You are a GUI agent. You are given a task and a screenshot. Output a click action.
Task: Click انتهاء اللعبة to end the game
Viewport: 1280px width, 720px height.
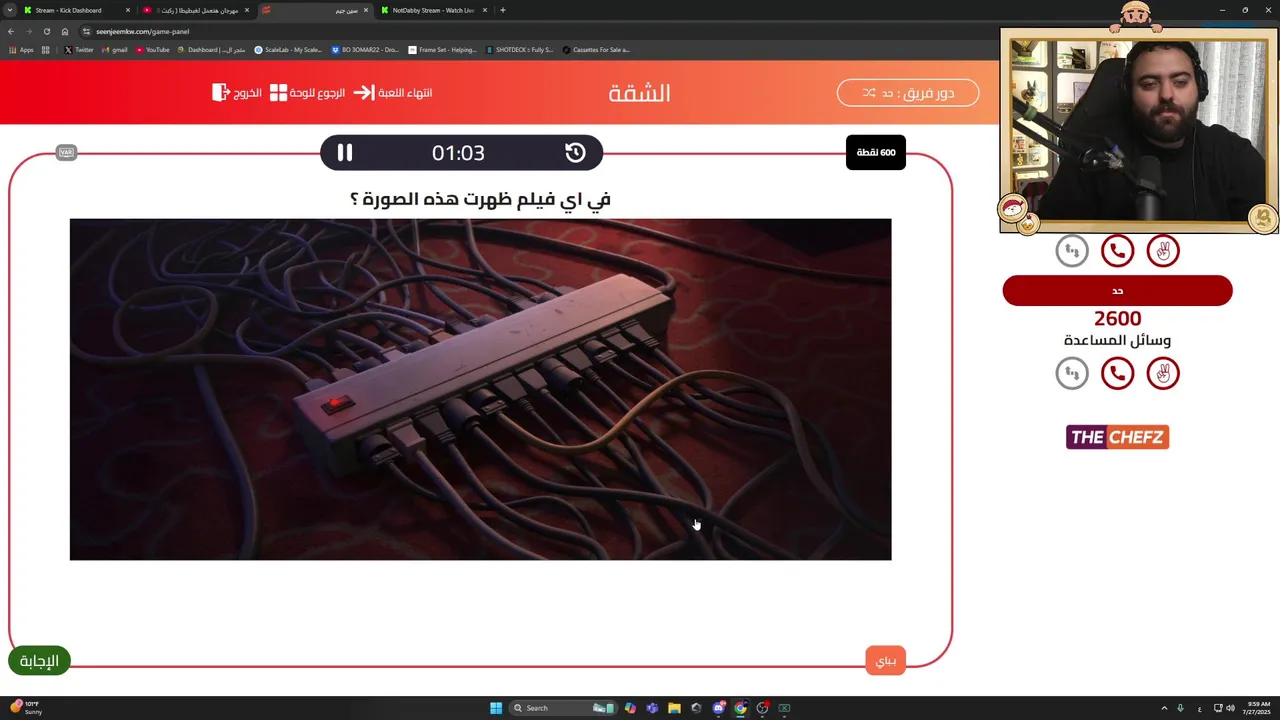pyautogui.click(x=393, y=93)
